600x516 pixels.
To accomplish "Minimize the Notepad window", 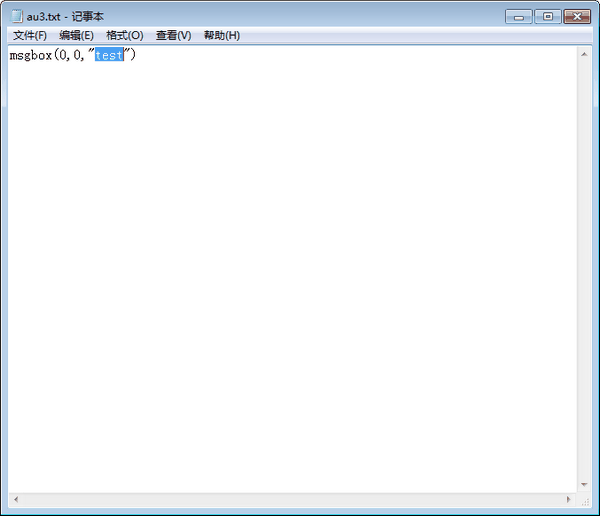I will pos(518,17).
